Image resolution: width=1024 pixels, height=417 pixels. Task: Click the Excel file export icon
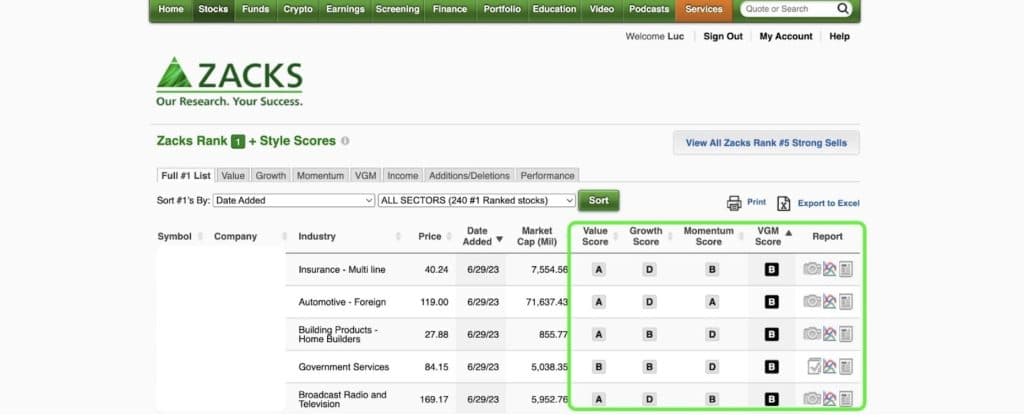pos(784,204)
